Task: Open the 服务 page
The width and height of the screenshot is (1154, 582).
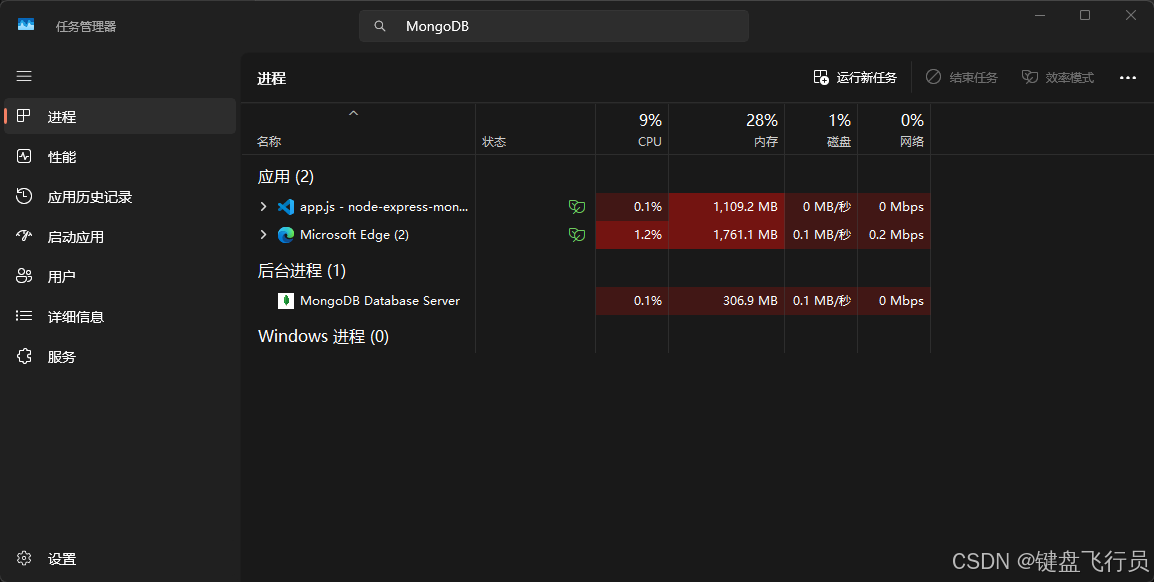Action: 120,357
